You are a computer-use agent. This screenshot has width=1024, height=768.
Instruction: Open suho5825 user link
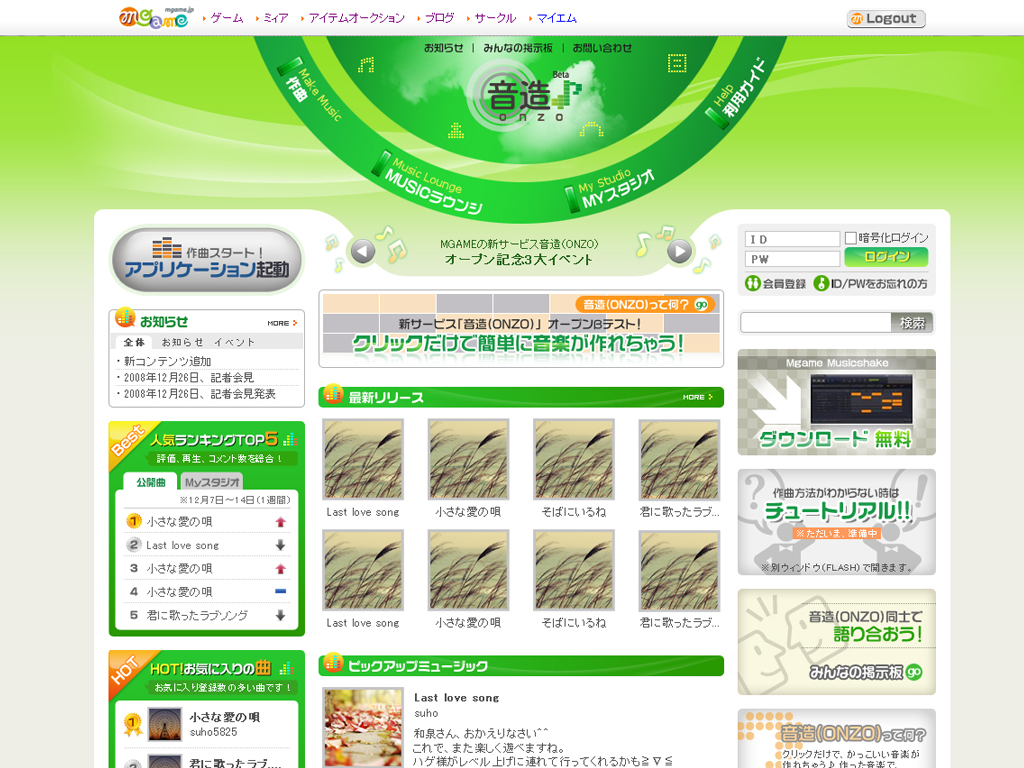(214, 732)
